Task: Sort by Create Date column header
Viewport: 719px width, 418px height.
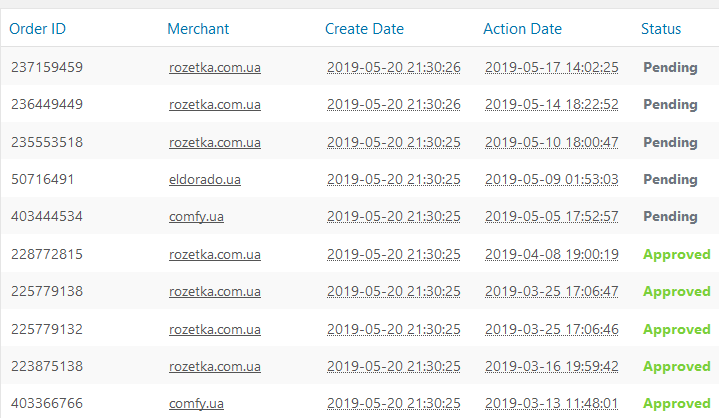Action: (x=365, y=29)
